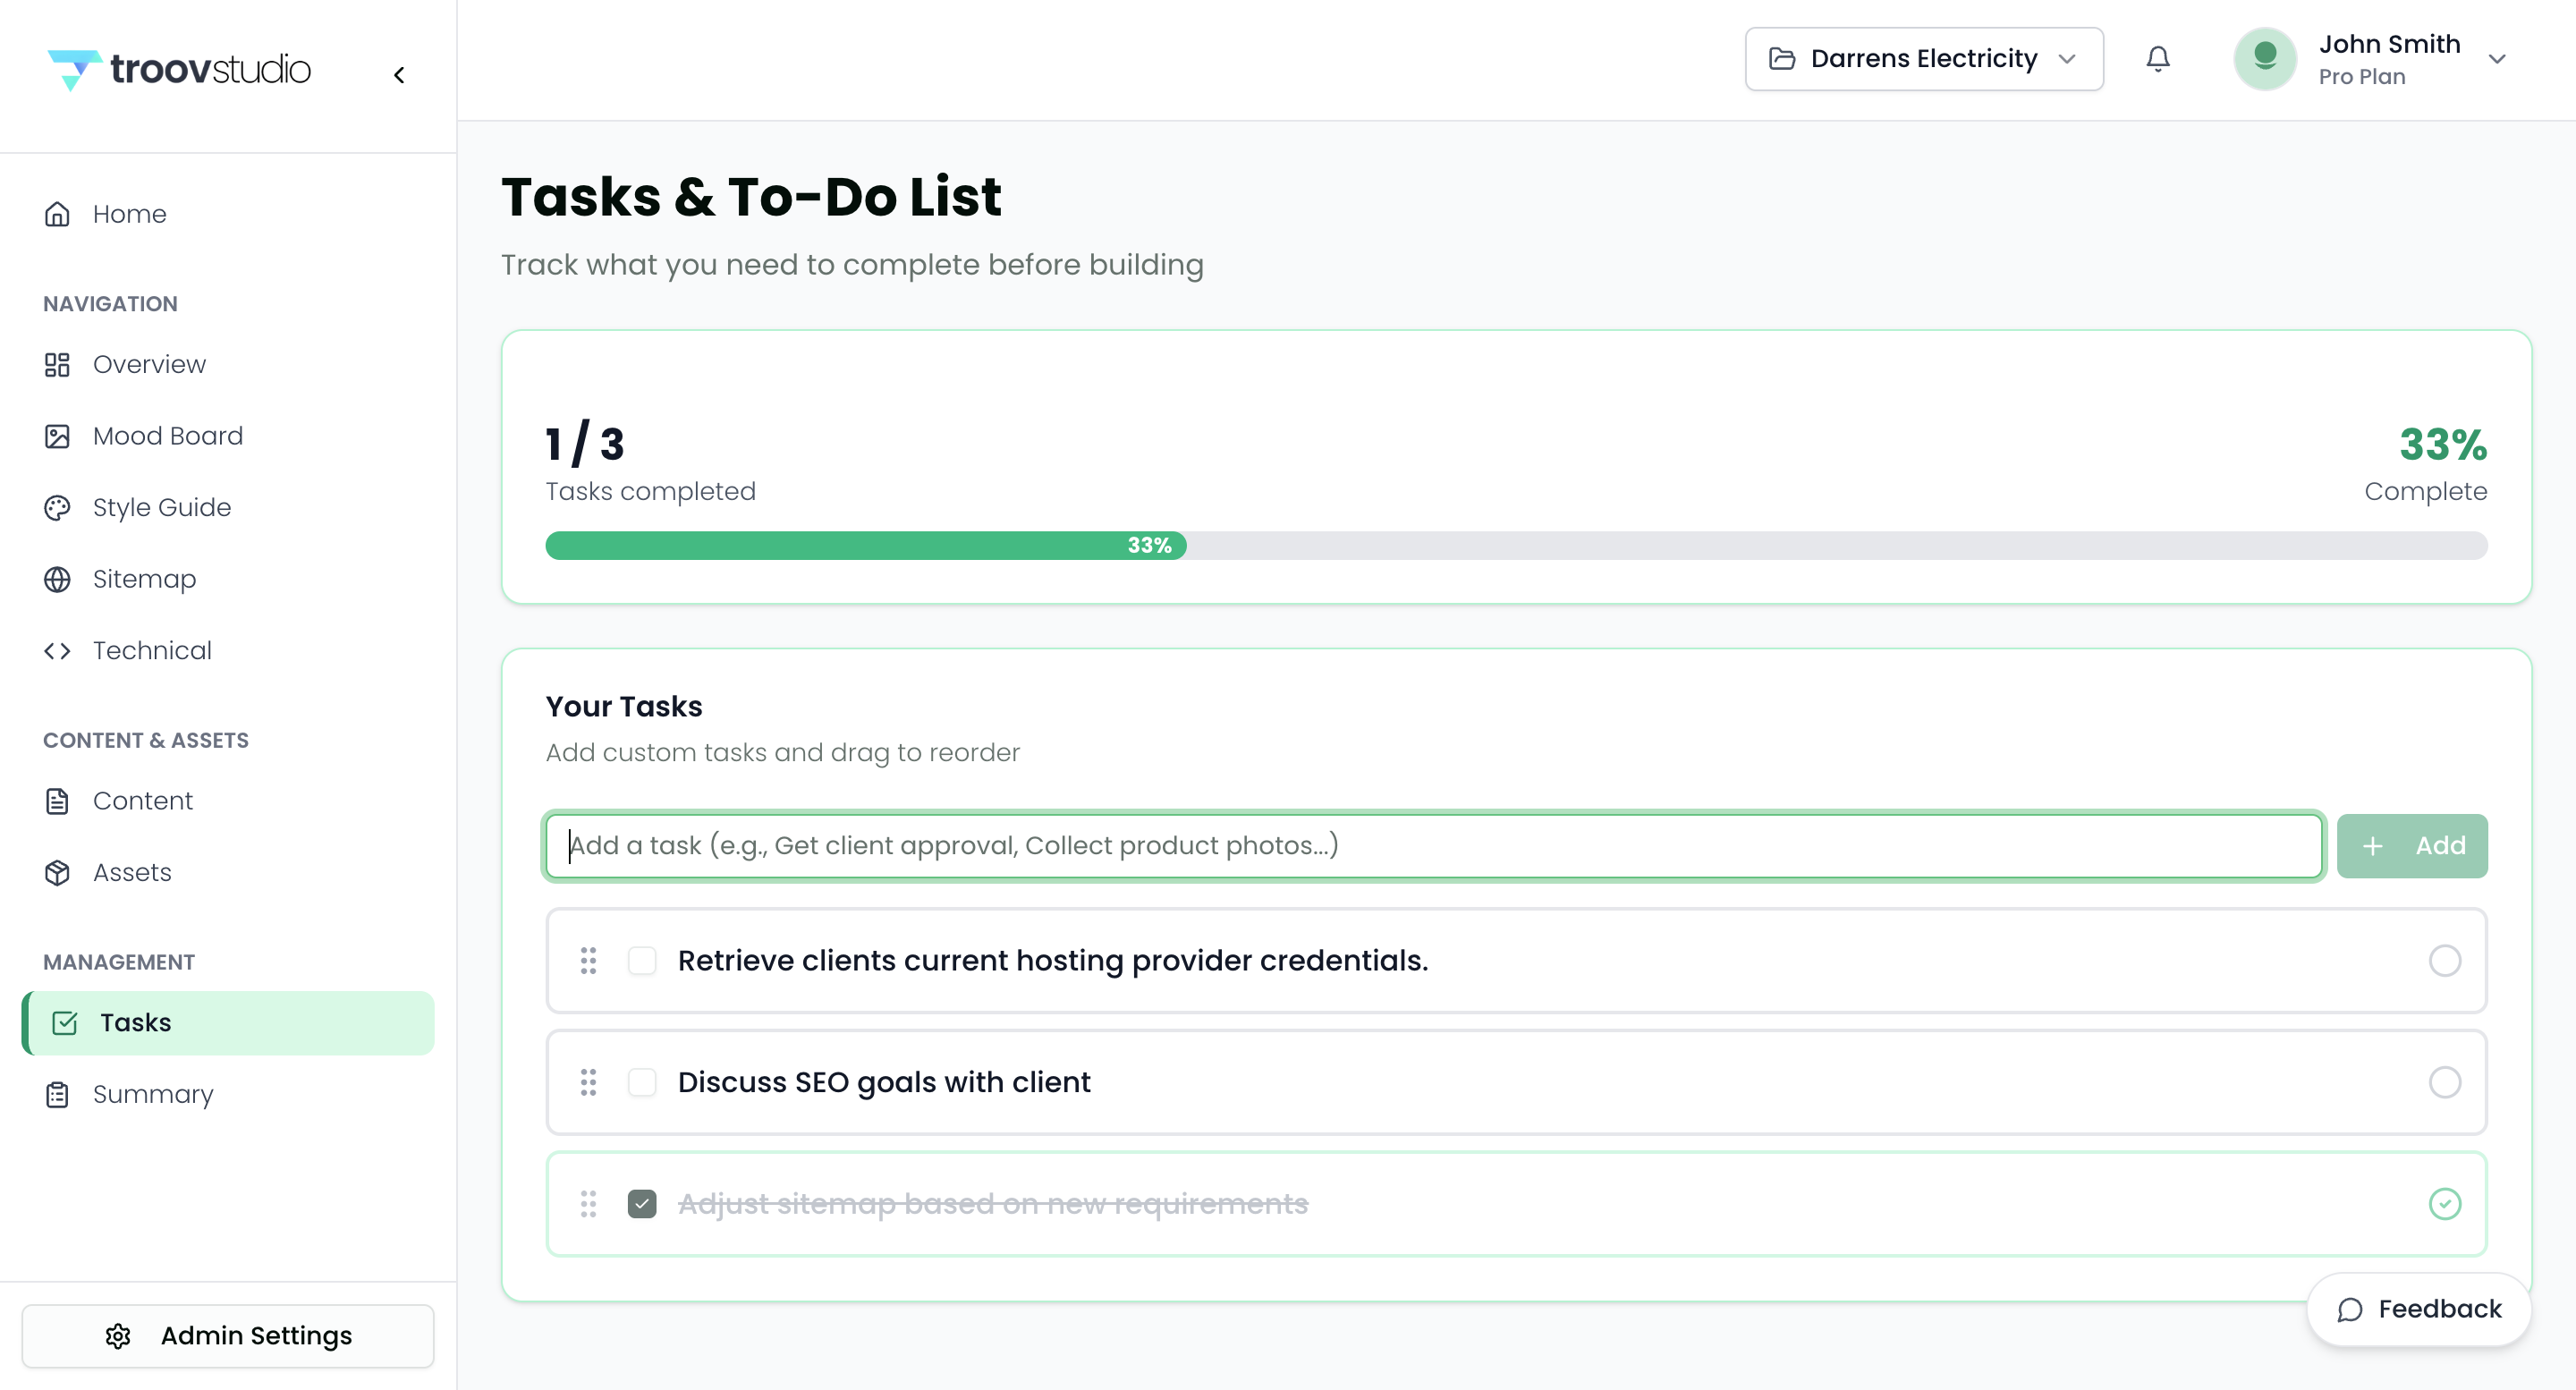Collapse the sidebar with the chevron
2576x1390 pixels.
(x=399, y=75)
